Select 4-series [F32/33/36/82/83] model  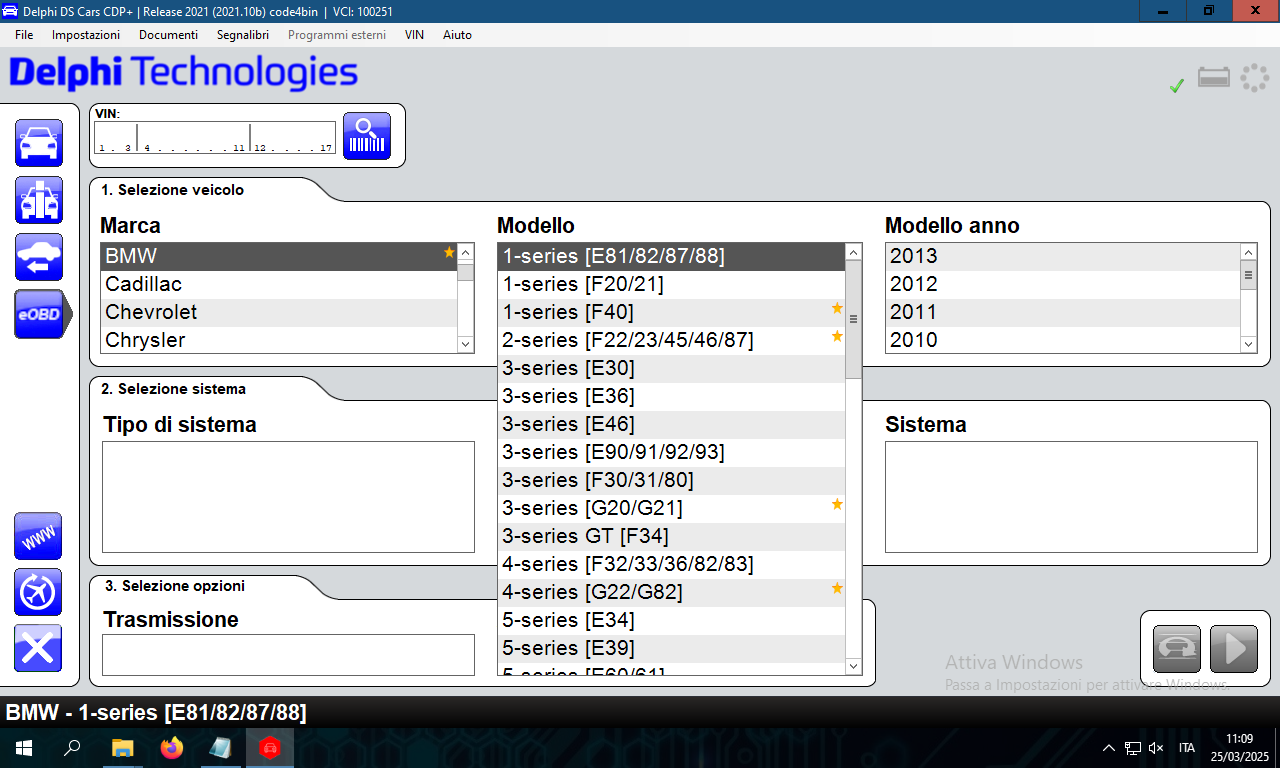click(672, 565)
